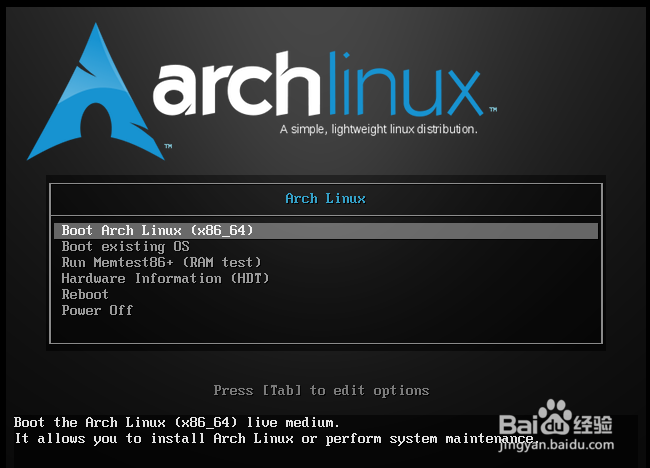Click the blue 'linux' logo wordmark
This screenshot has height=468, width=650.
click(406, 84)
